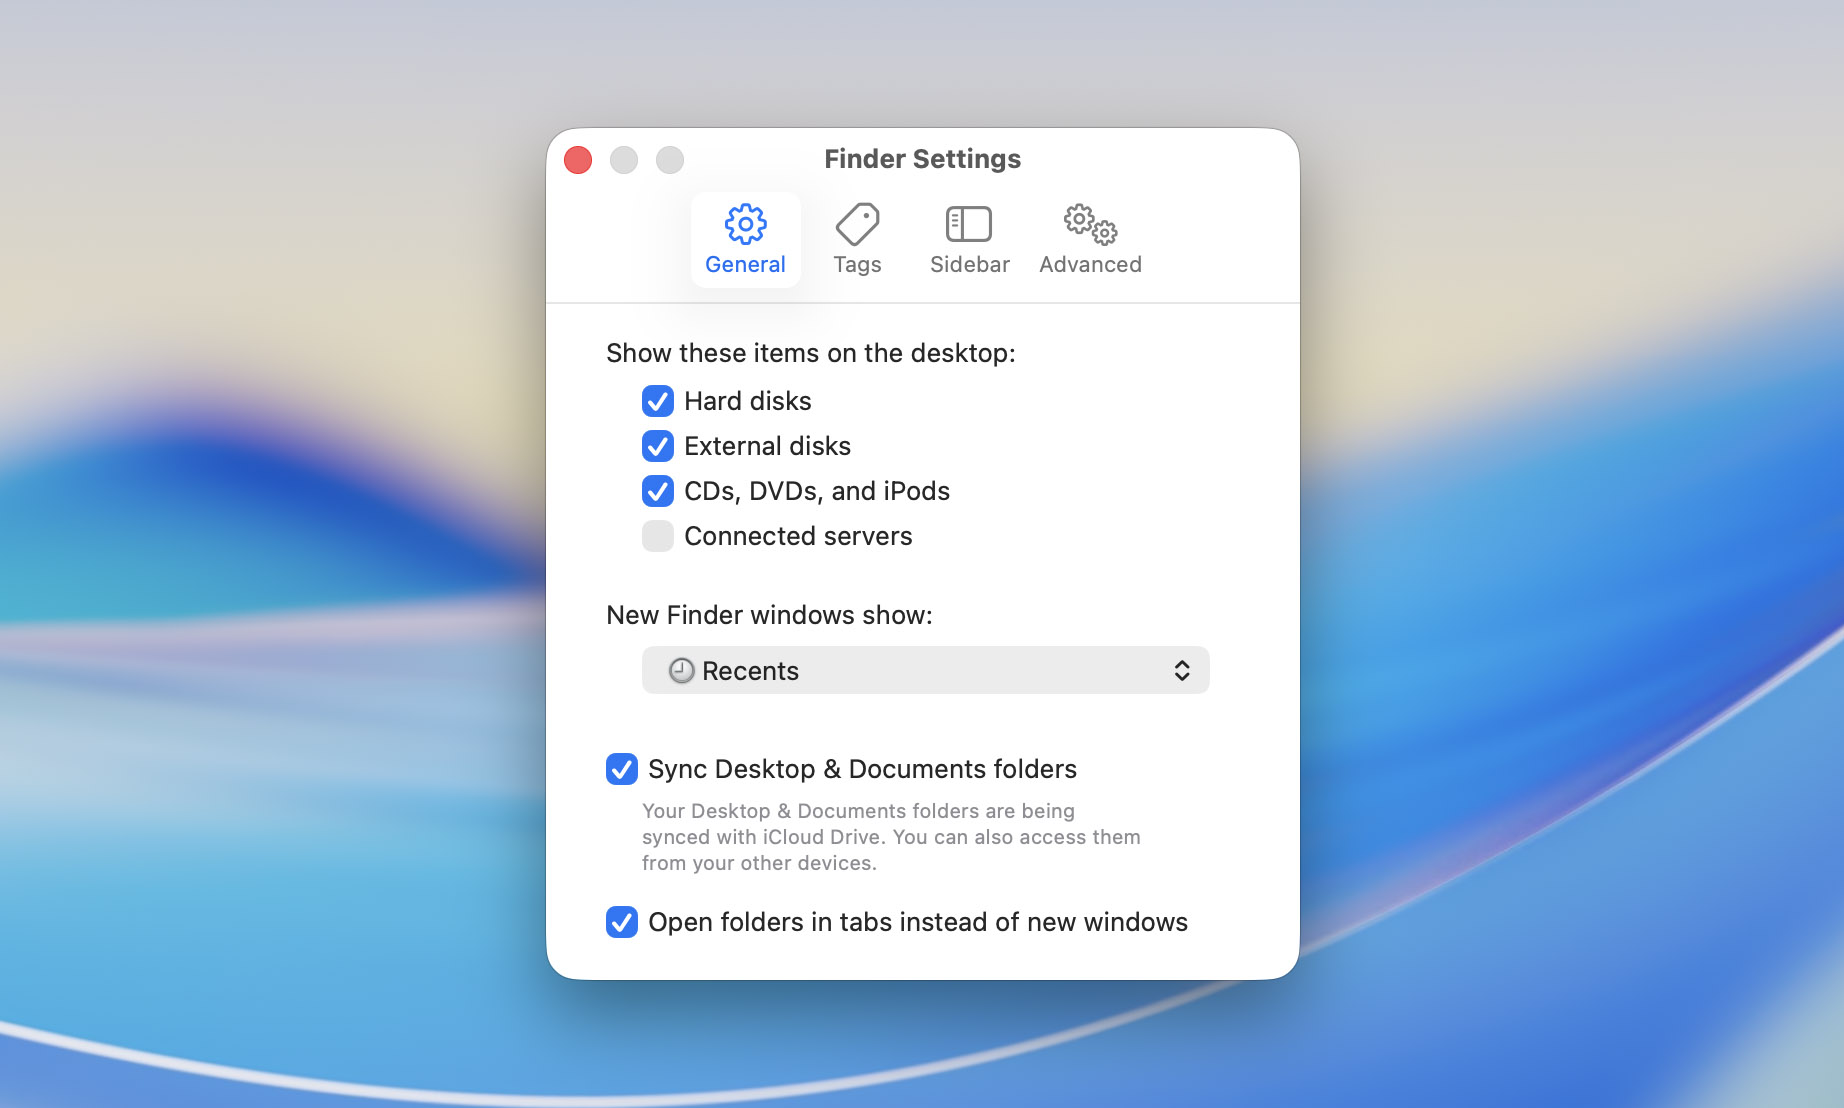Open the New Finder windows show popup

(925, 670)
